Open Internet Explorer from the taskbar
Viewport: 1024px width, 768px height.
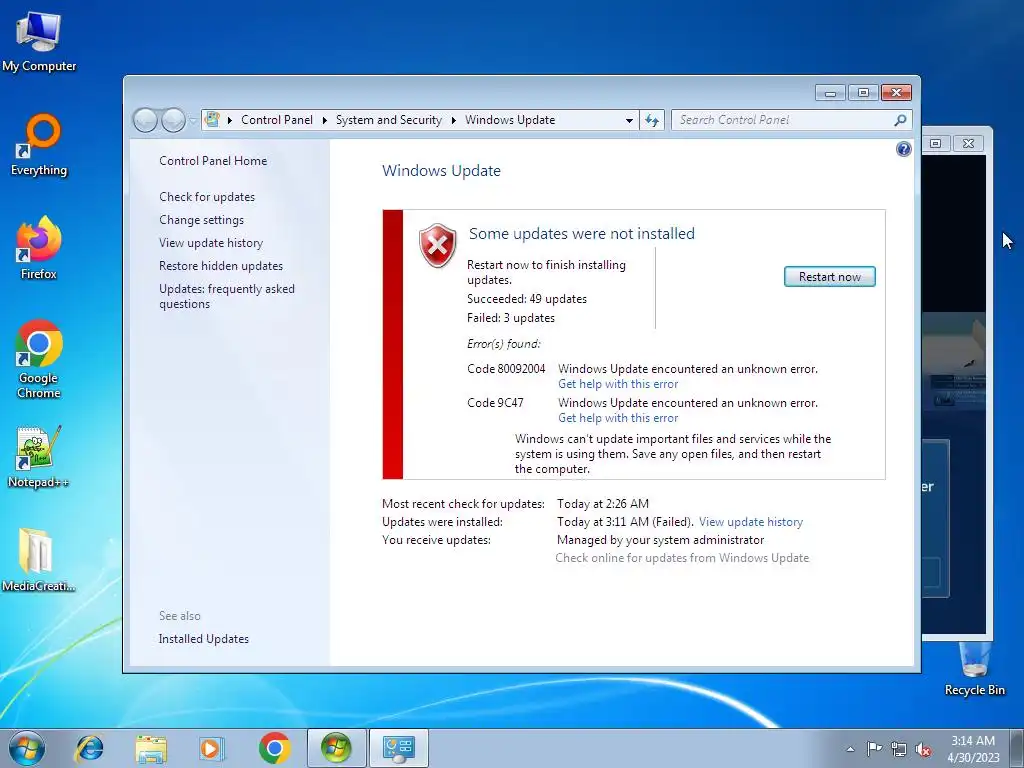click(x=89, y=748)
